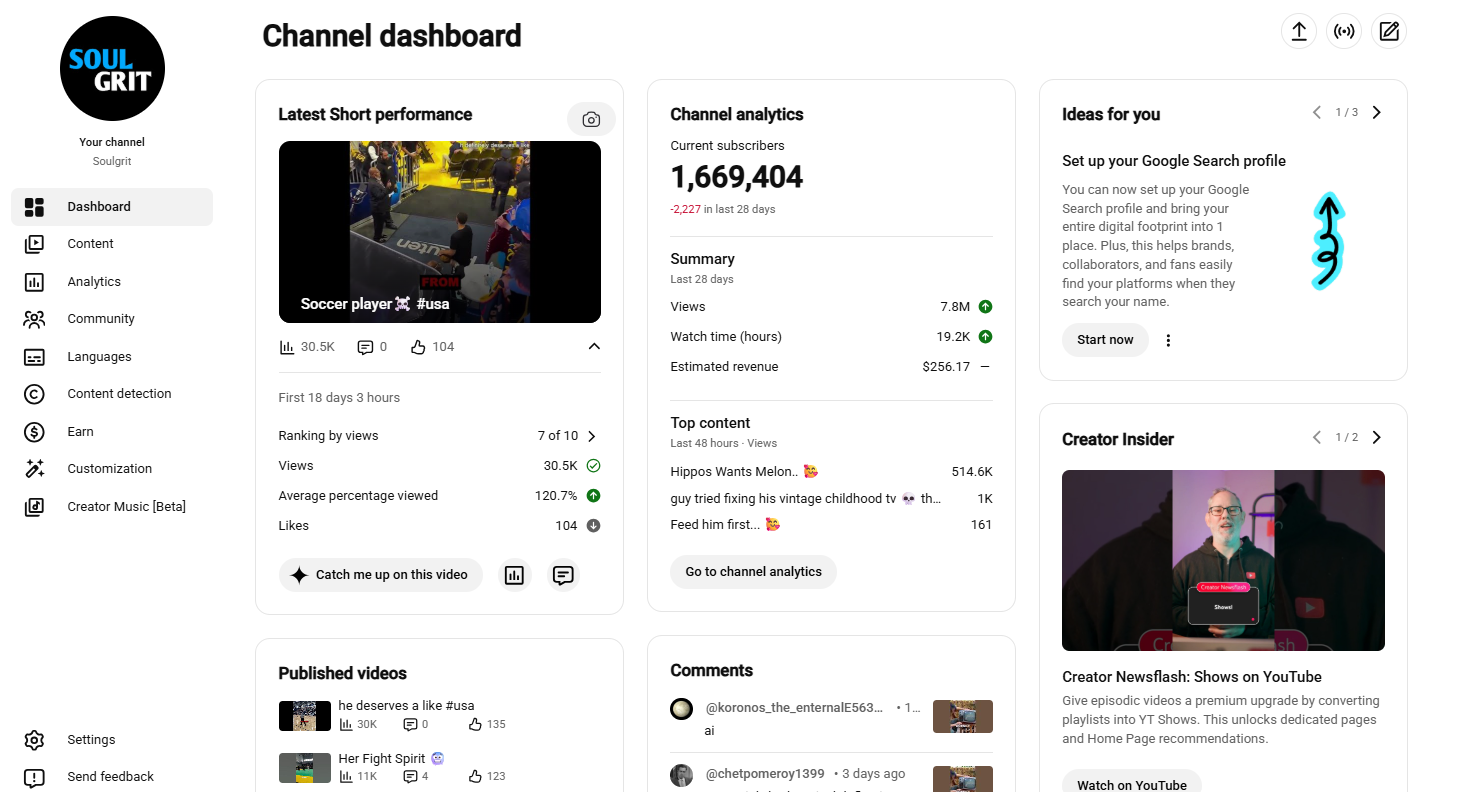The height and width of the screenshot is (792, 1471).
Task: Click the Go live broadcast icon
Action: 1344,31
